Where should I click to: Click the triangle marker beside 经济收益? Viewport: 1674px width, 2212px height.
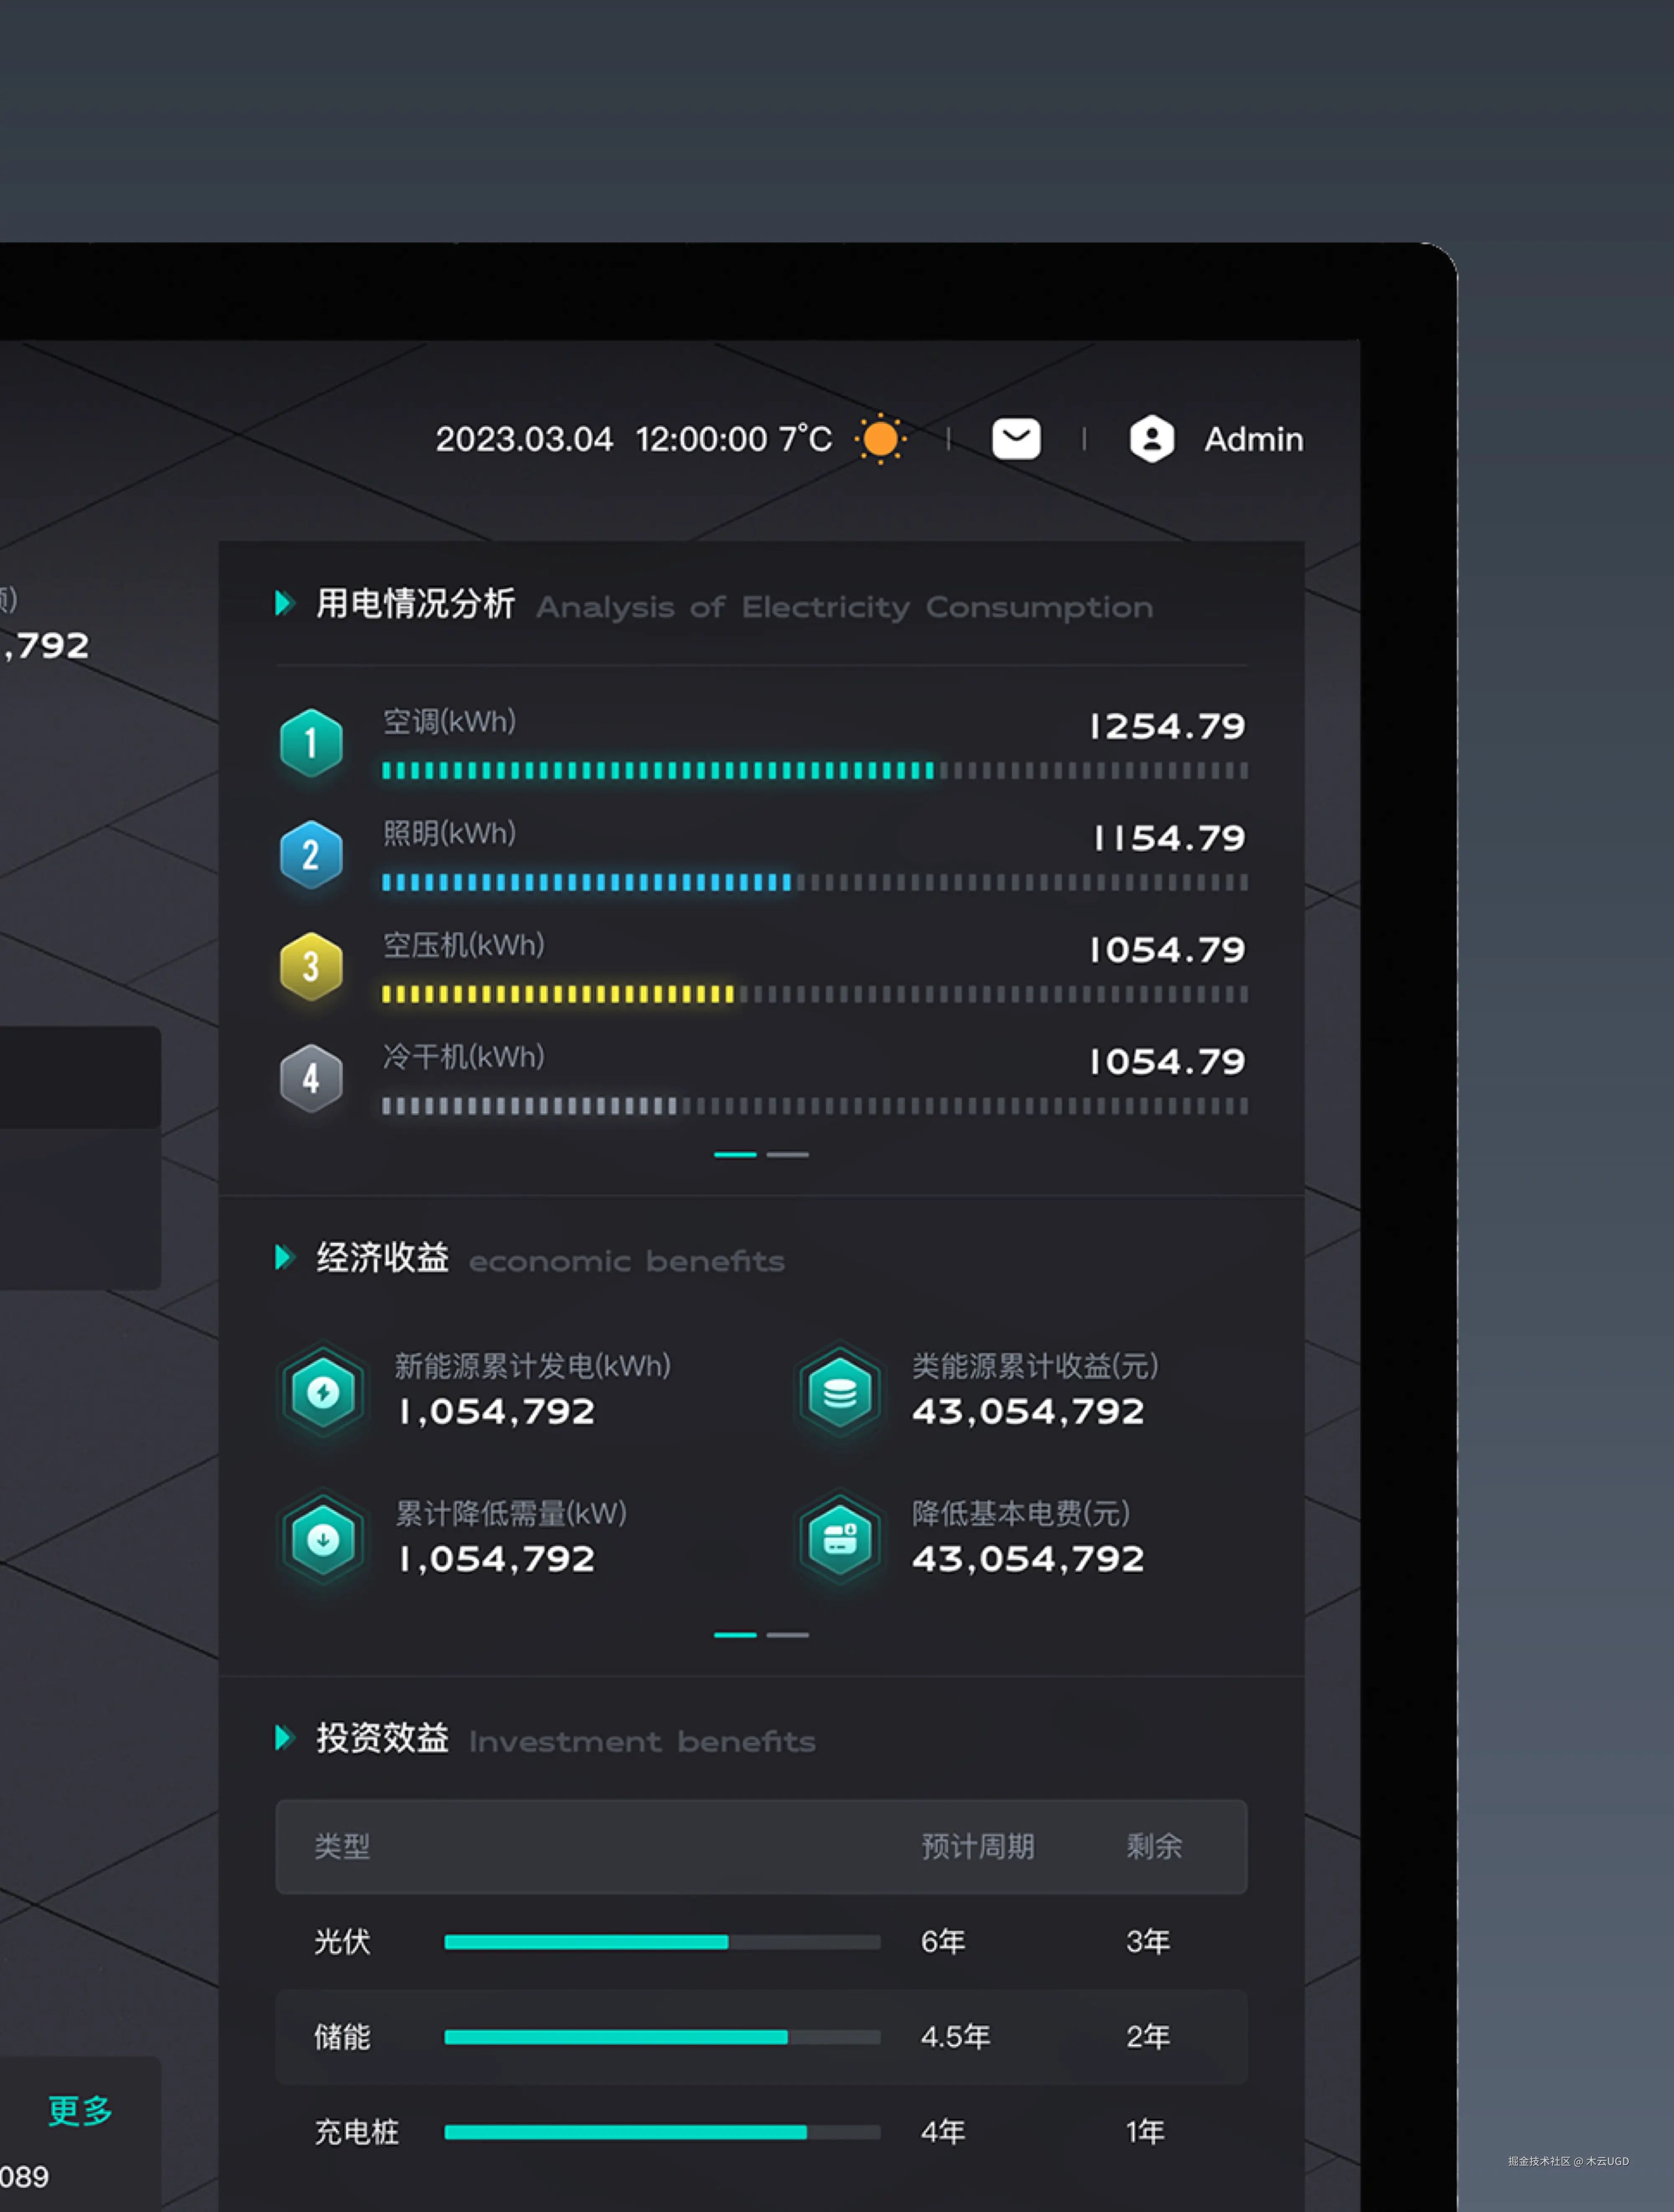point(284,1257)
